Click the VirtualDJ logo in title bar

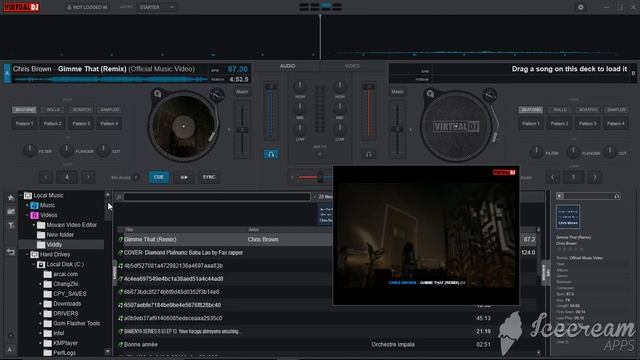tap(21, 7)
